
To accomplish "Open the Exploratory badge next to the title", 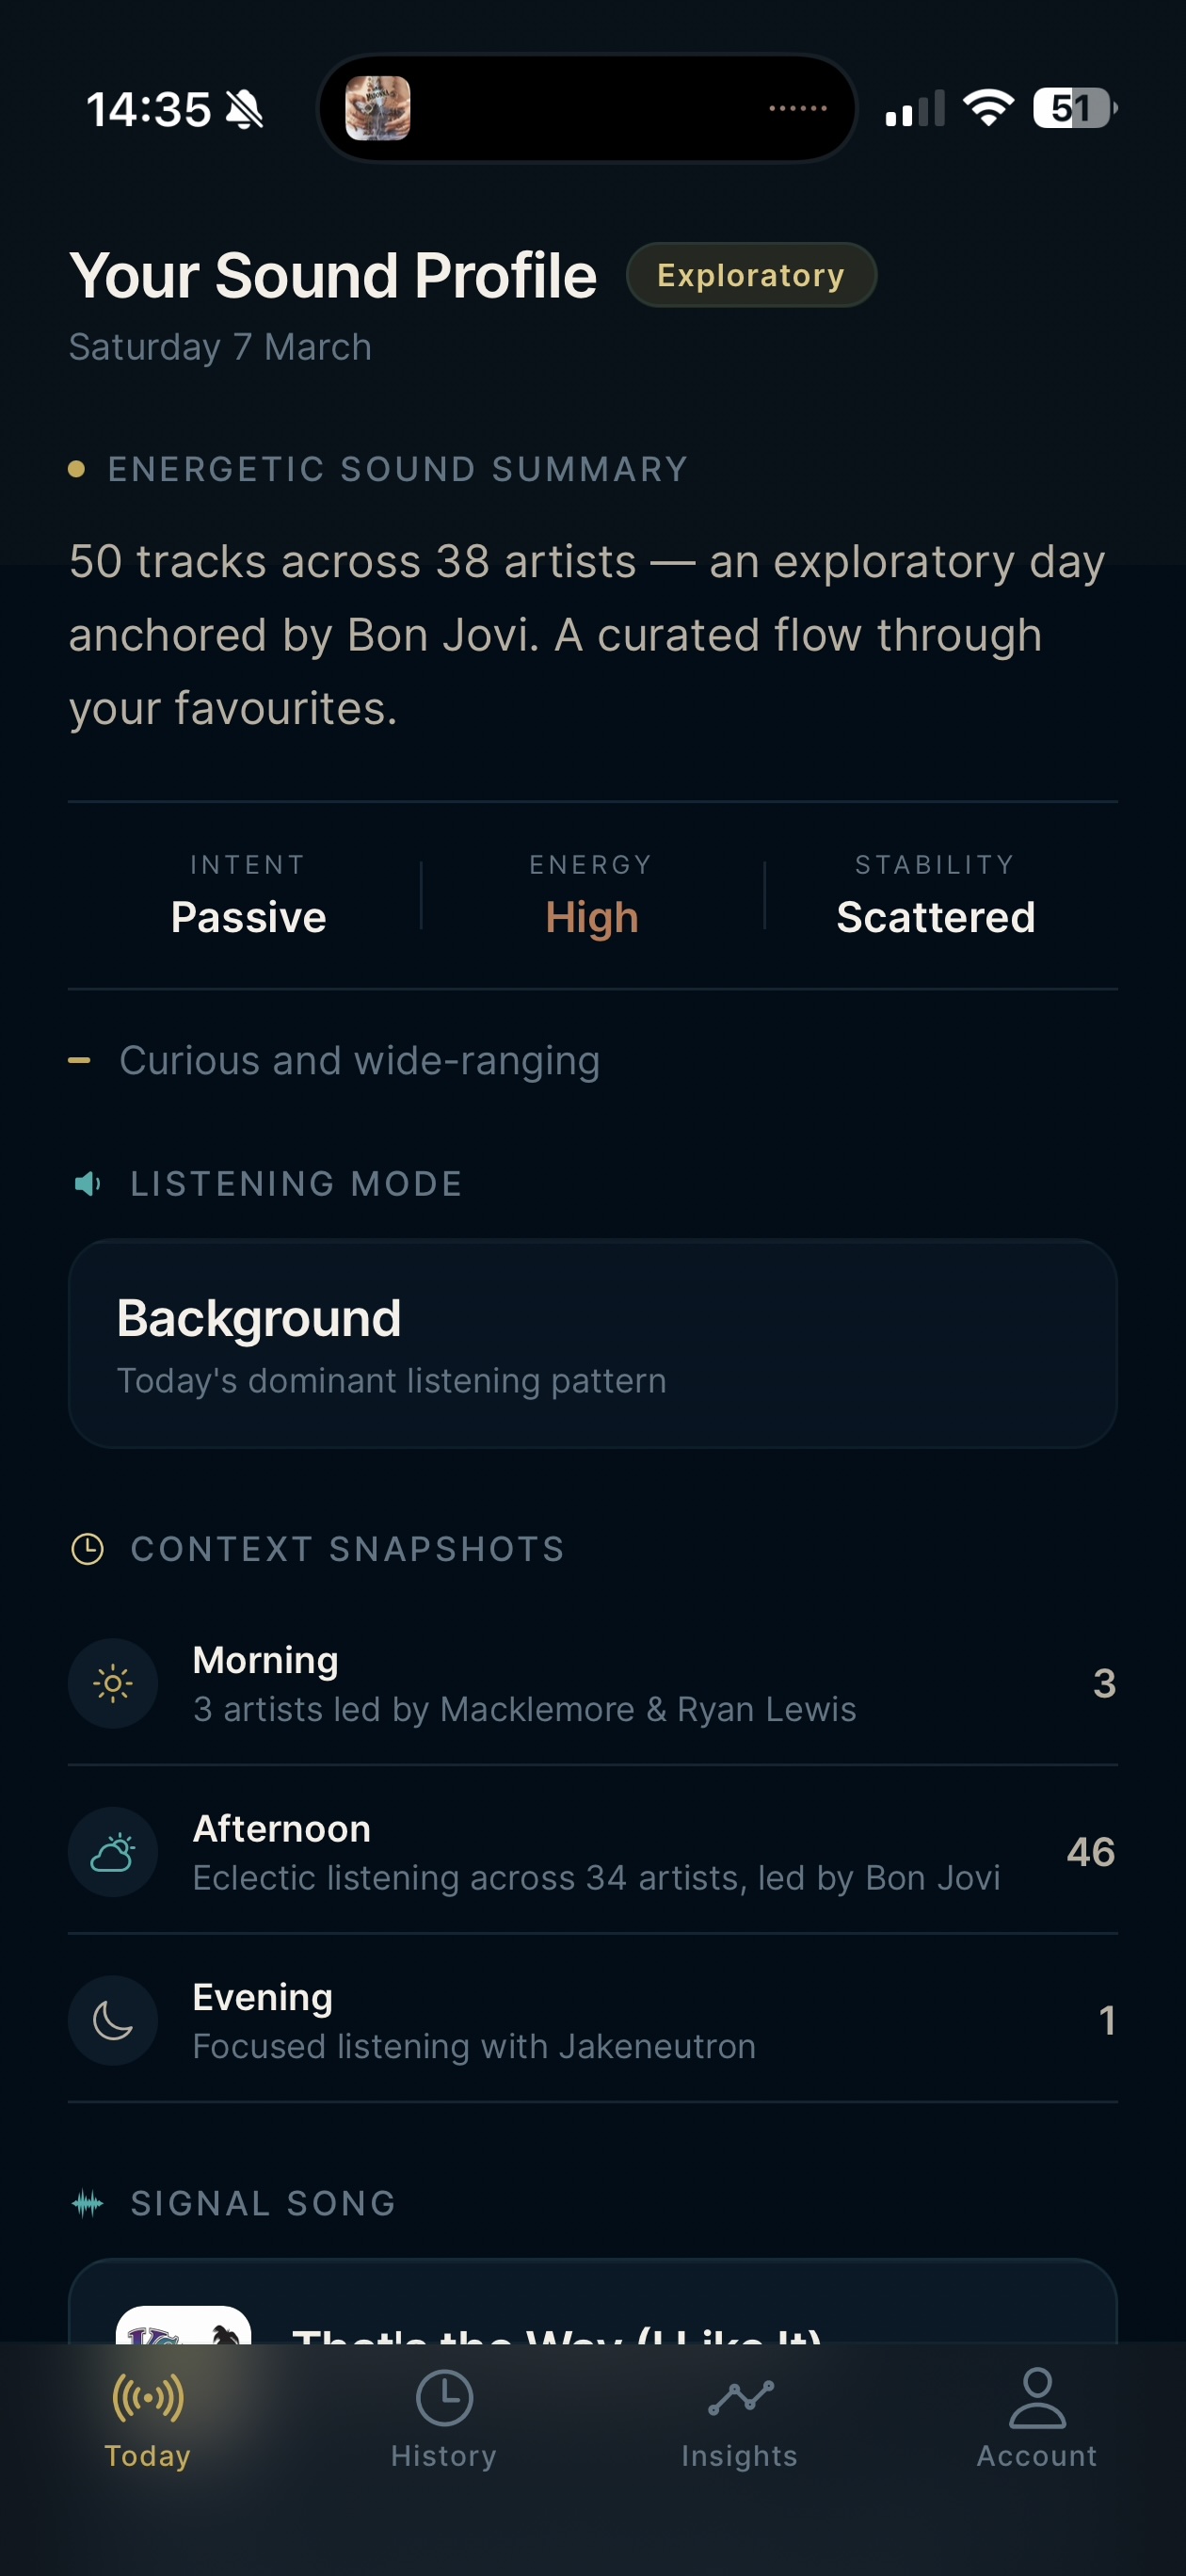I will point(752,275).
